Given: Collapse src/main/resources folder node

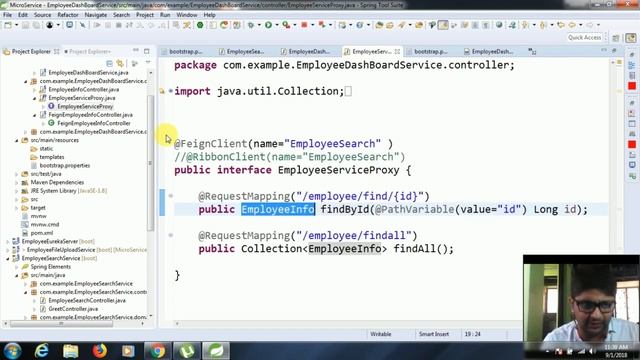Looking at the screenshot, I should (17, 140).
